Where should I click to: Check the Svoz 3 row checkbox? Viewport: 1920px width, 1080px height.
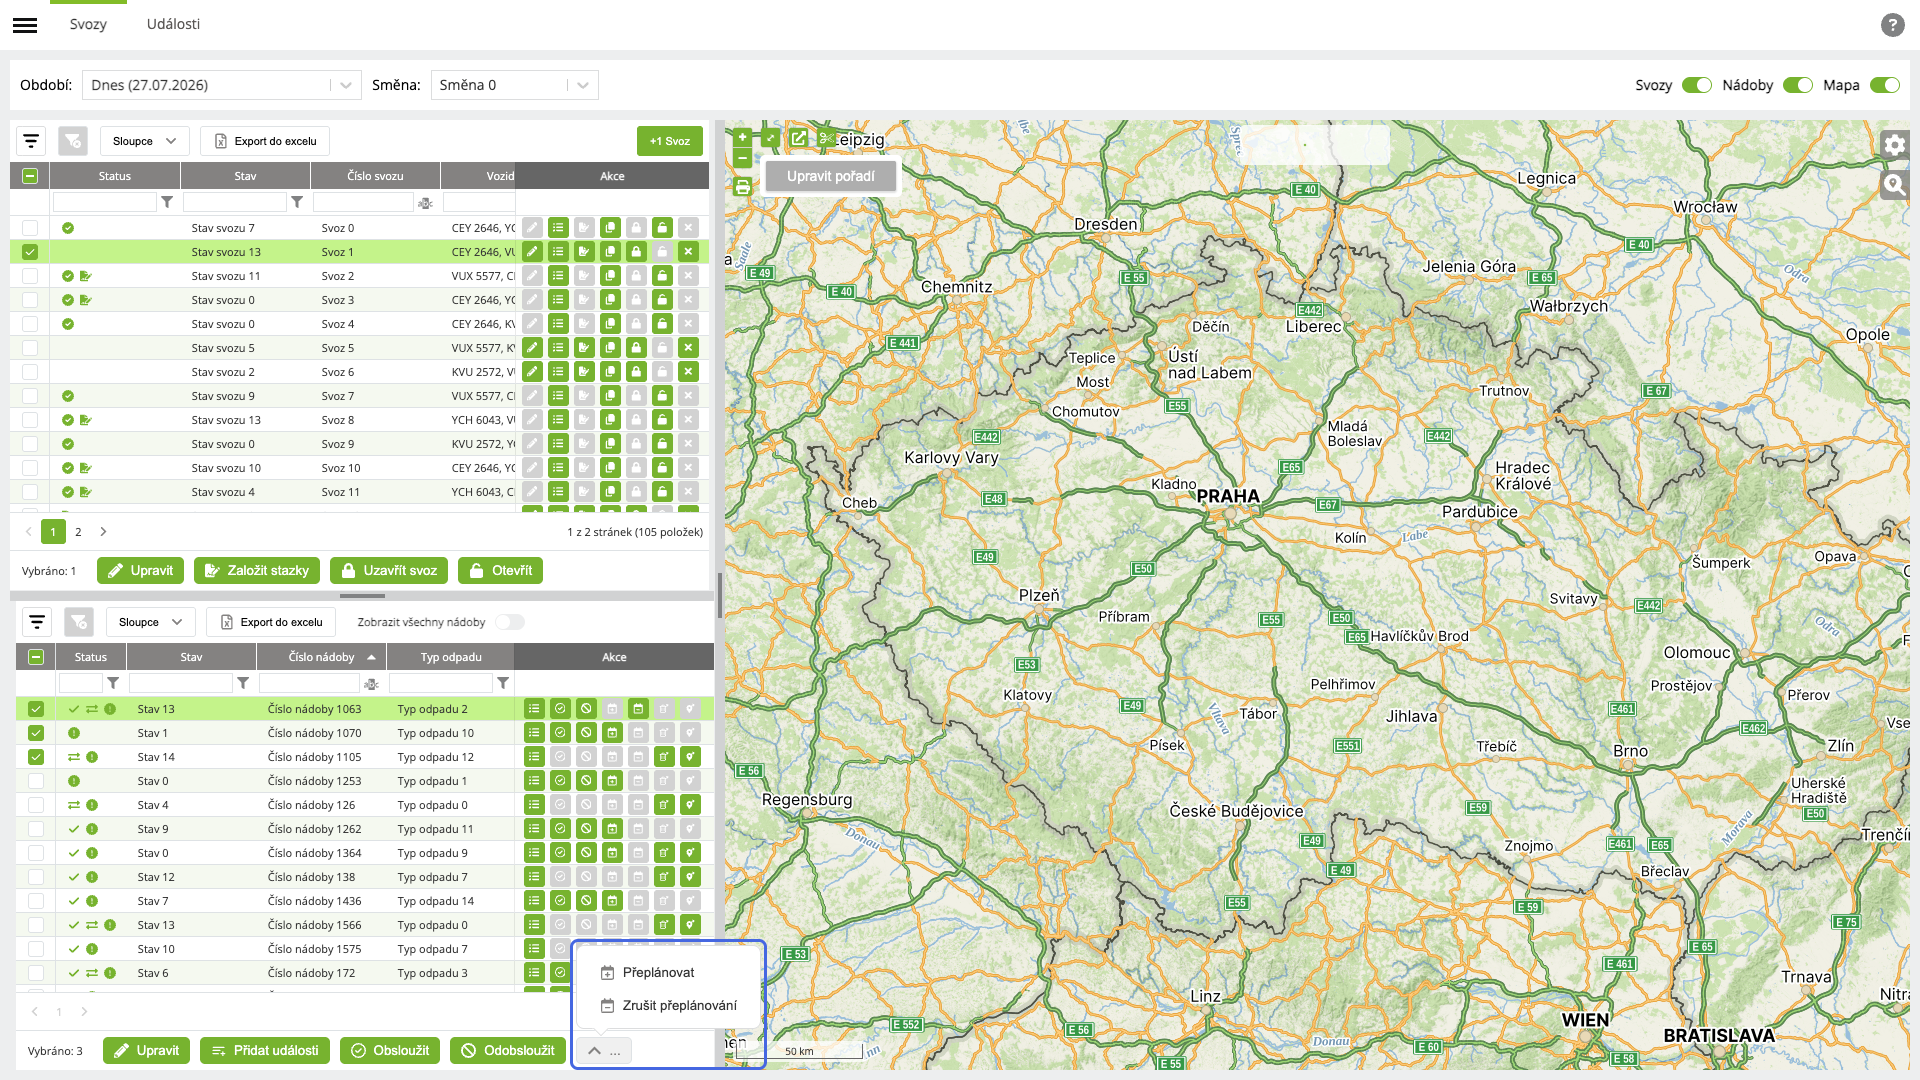coord(30,300)
